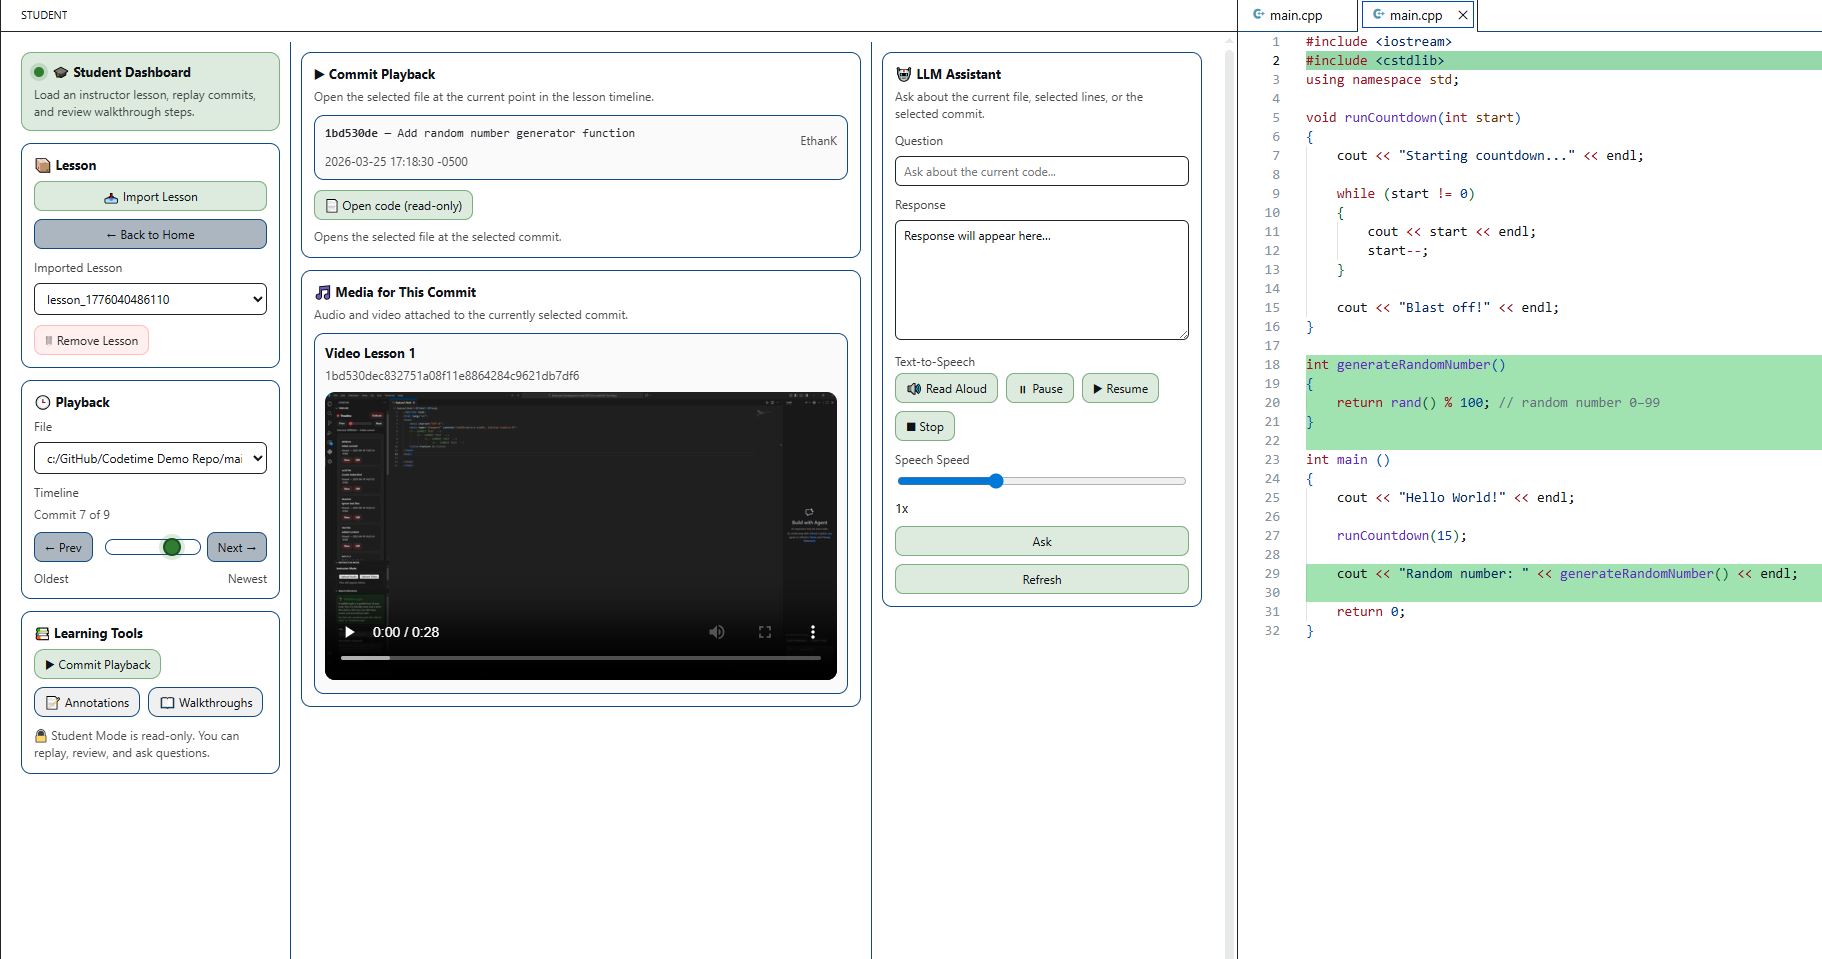Mute the lesson video audio

[716, 631]
